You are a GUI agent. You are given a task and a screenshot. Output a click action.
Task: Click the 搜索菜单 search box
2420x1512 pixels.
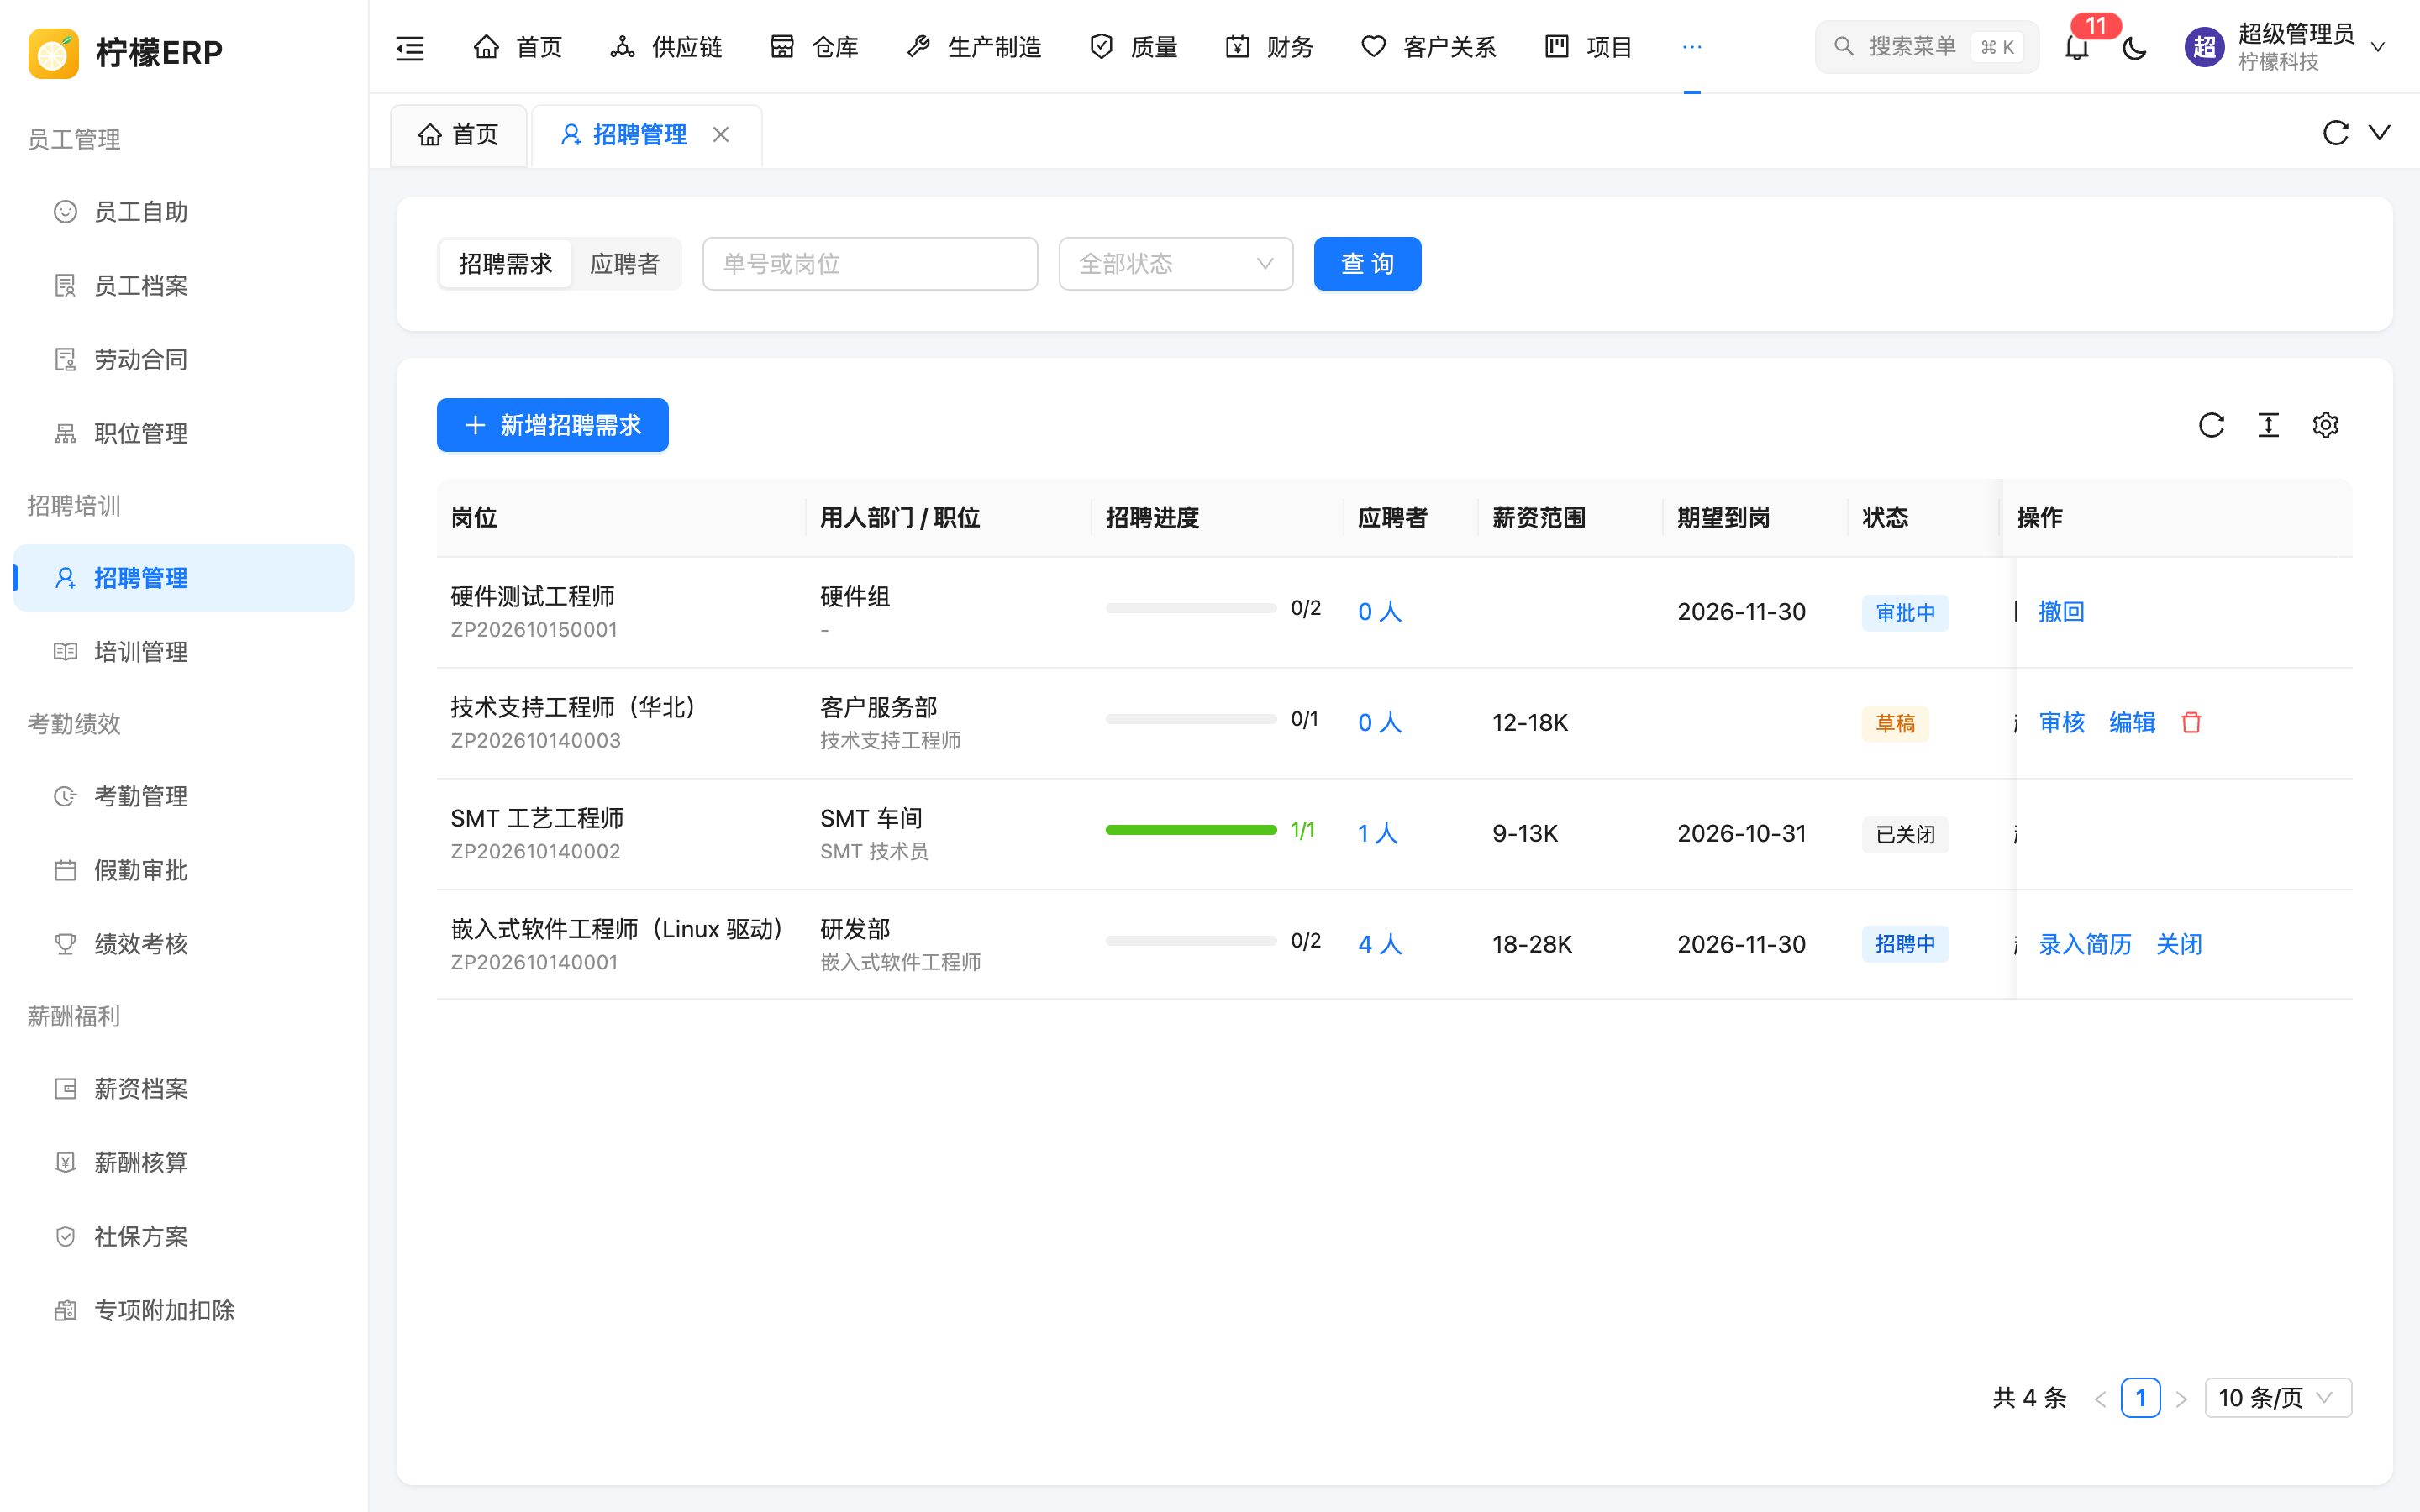[1926, 47]
